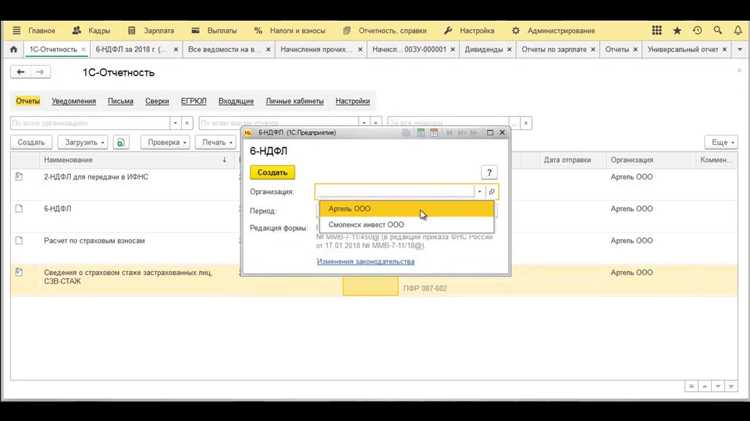Open the Проверка dropdown button
This screenshot has height=421, width=750.
[x=165, y=143]
